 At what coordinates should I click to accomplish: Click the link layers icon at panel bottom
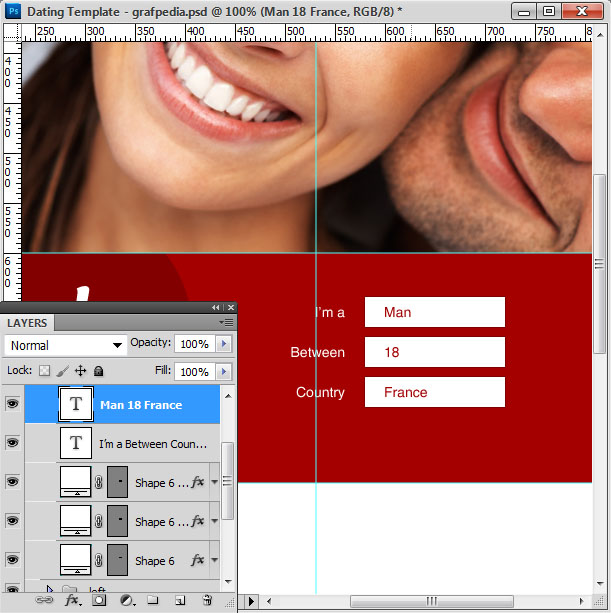43,600
